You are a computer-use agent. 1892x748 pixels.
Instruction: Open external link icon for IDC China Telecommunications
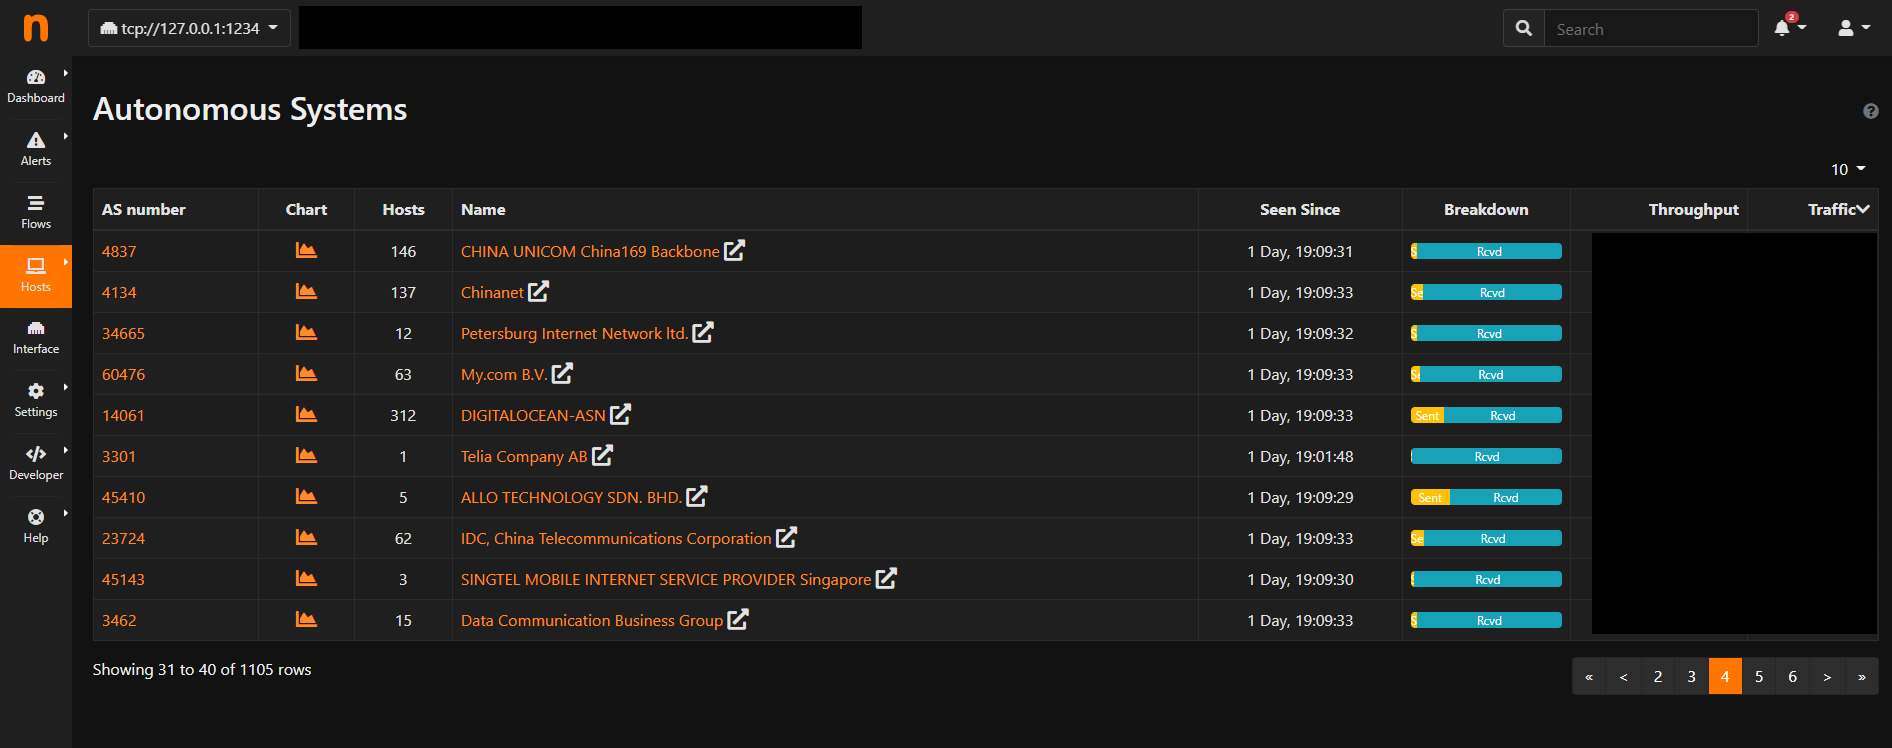point(787,537)
